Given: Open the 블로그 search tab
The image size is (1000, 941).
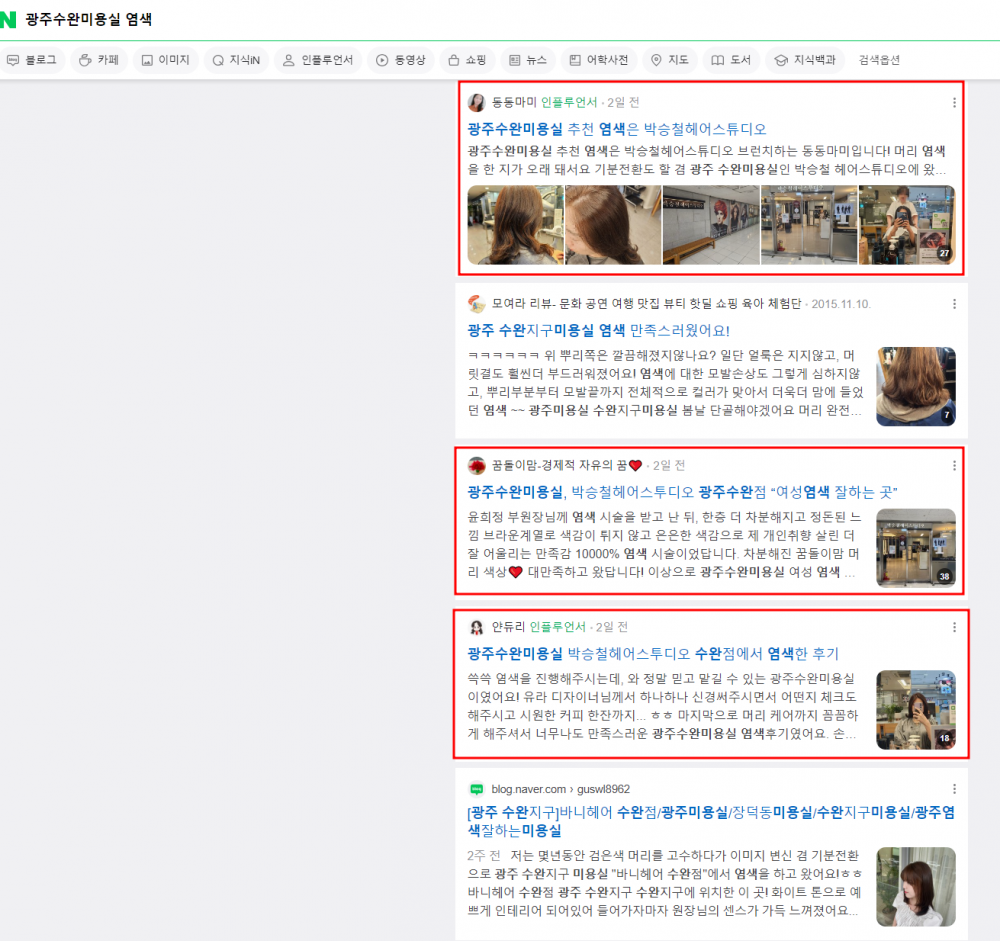Looking at the screenshot, I should [x=33, y=60].
